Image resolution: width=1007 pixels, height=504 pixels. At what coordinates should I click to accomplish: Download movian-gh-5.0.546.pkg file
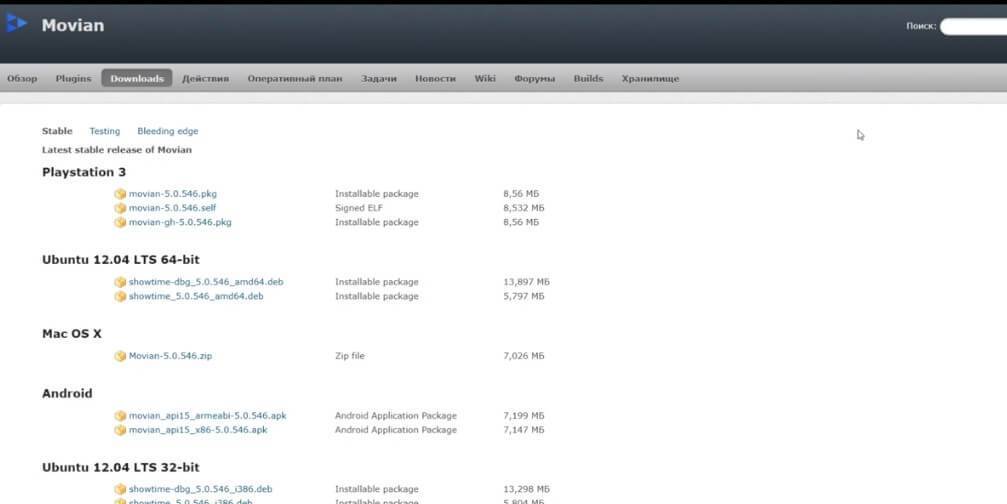pos(180,222)
